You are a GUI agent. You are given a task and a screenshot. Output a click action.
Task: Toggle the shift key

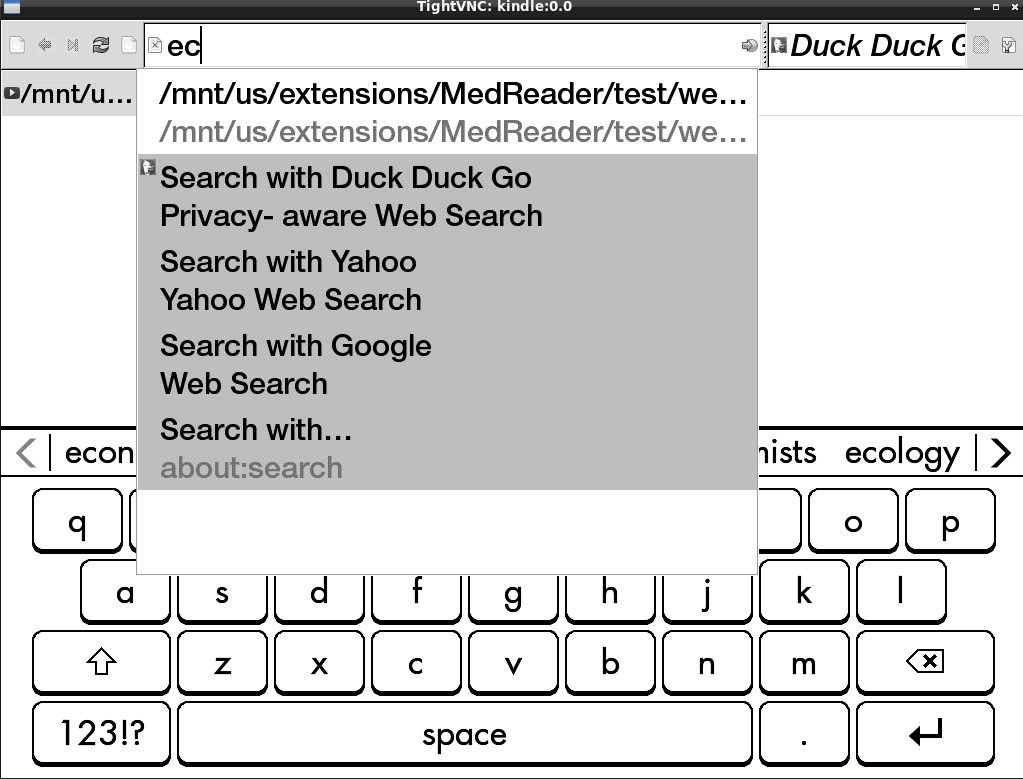click(x=101, y=662)
